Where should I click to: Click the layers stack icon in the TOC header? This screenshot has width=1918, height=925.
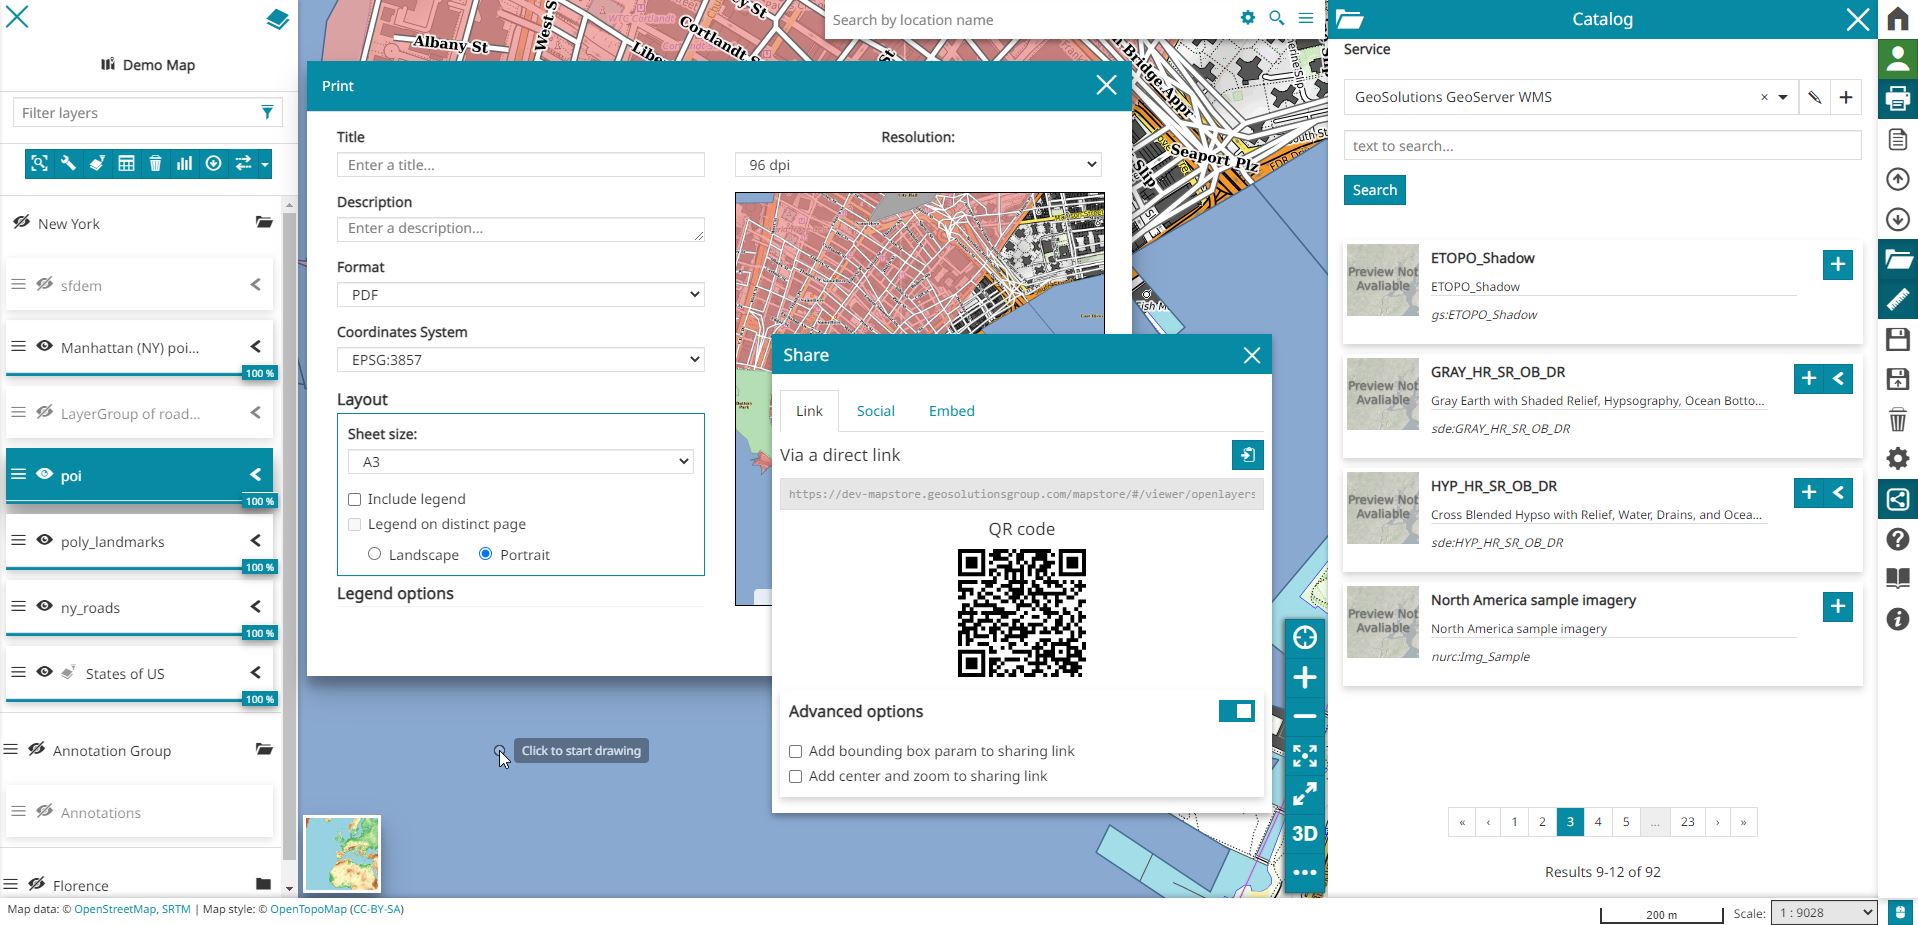(277, 19)
